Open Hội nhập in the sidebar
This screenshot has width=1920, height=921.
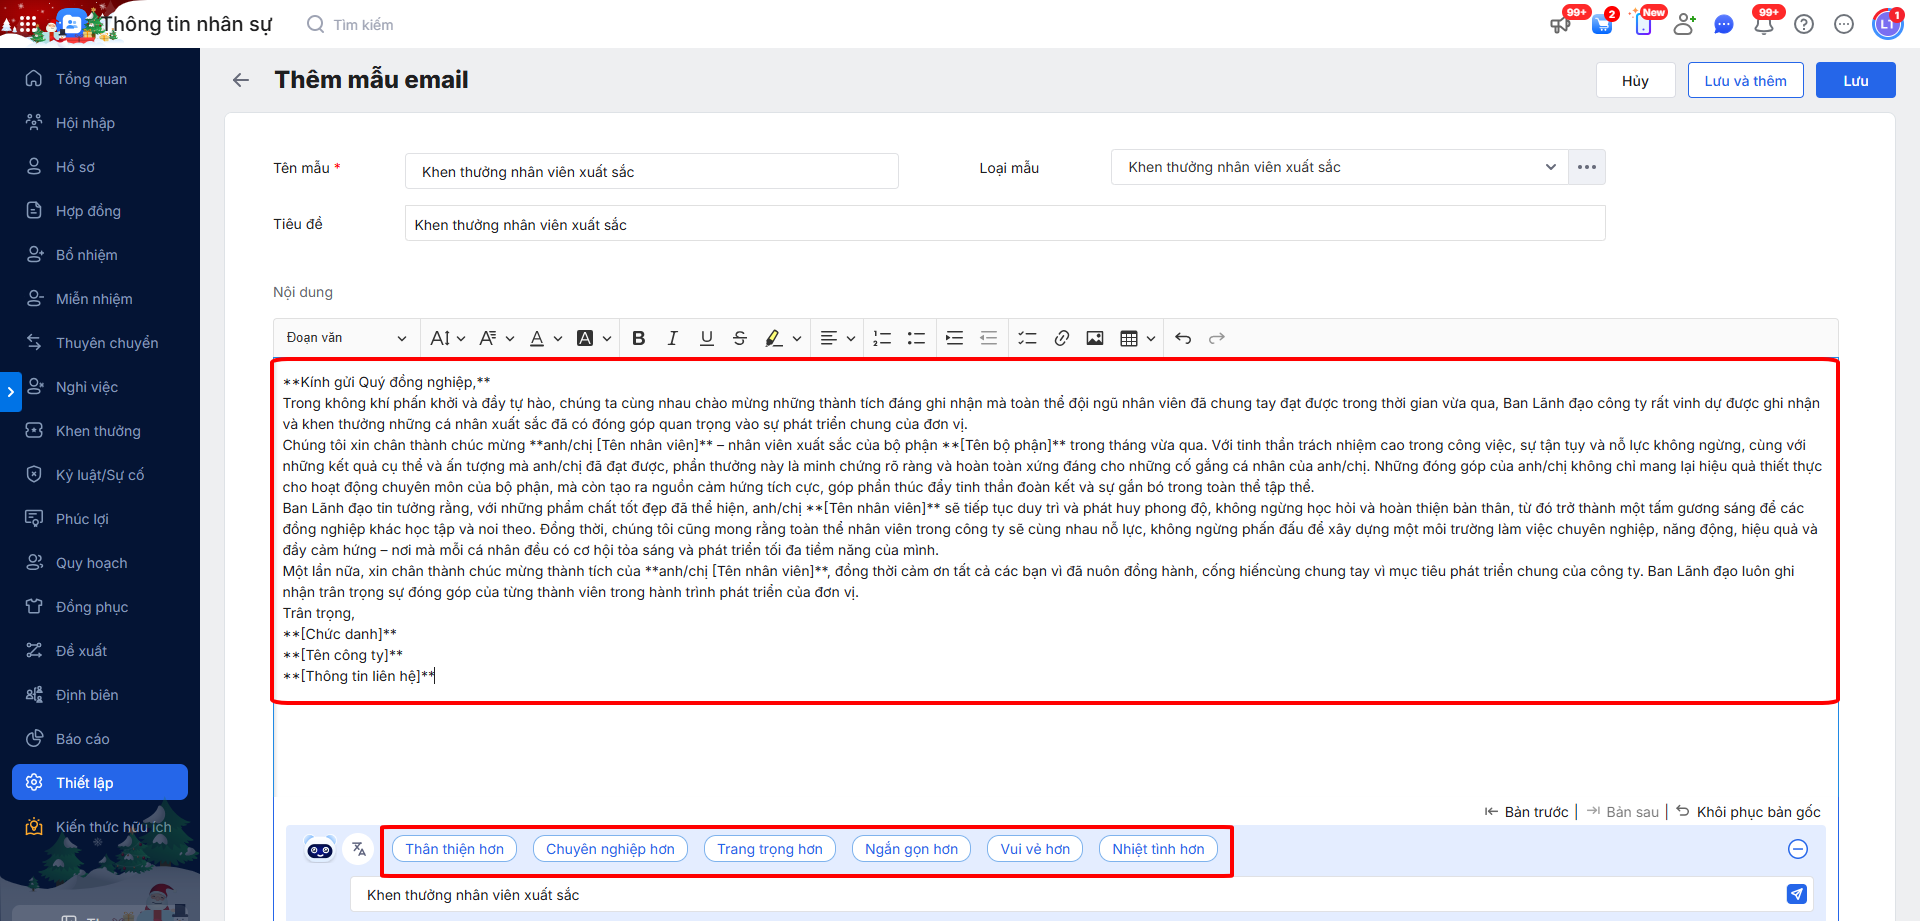pos(100,123)
